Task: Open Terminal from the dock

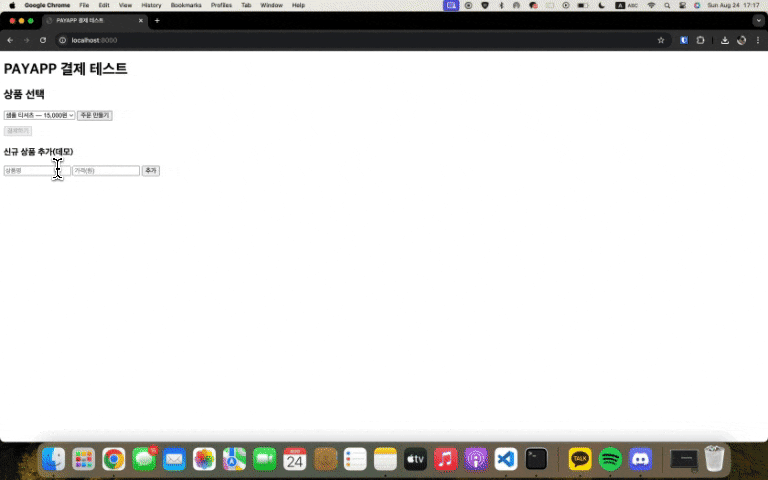Action: pos(536,459)
